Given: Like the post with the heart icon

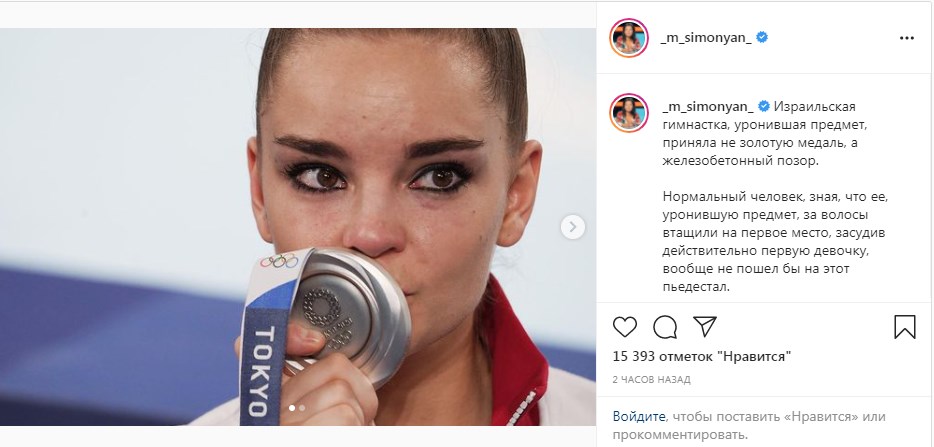Looking at the screenshot, I should pos(625,327).
